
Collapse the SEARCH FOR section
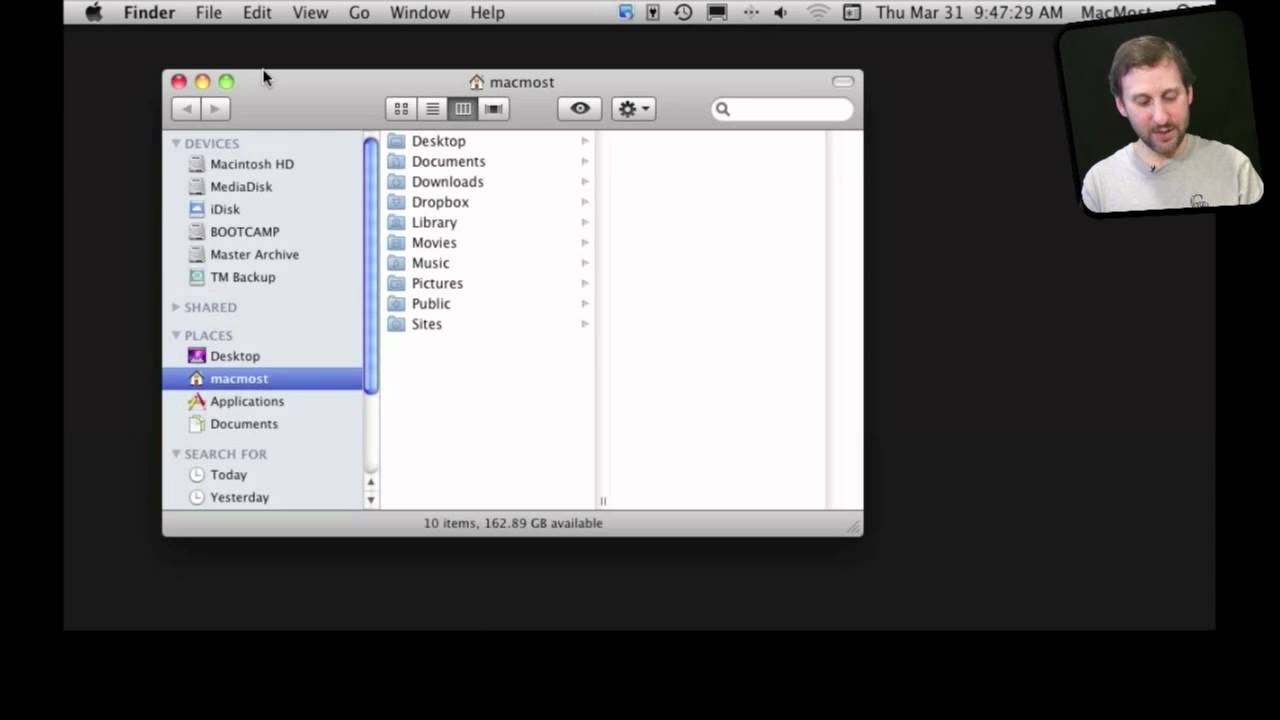[x=176, y=454]
